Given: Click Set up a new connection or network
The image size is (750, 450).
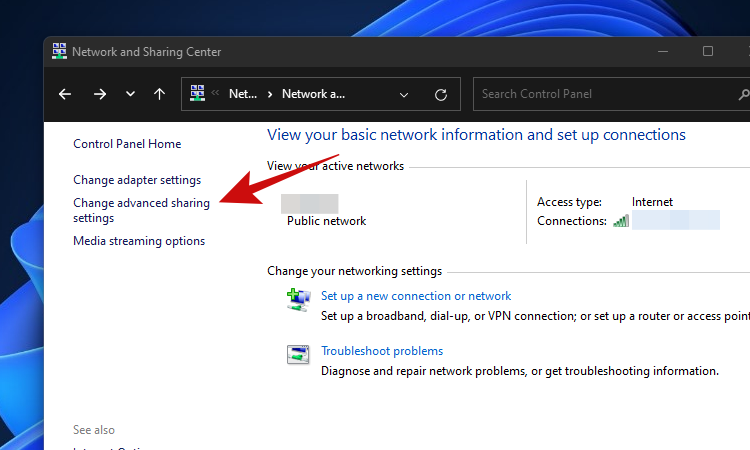Looking at the screenshot, I should coord(416,296).
